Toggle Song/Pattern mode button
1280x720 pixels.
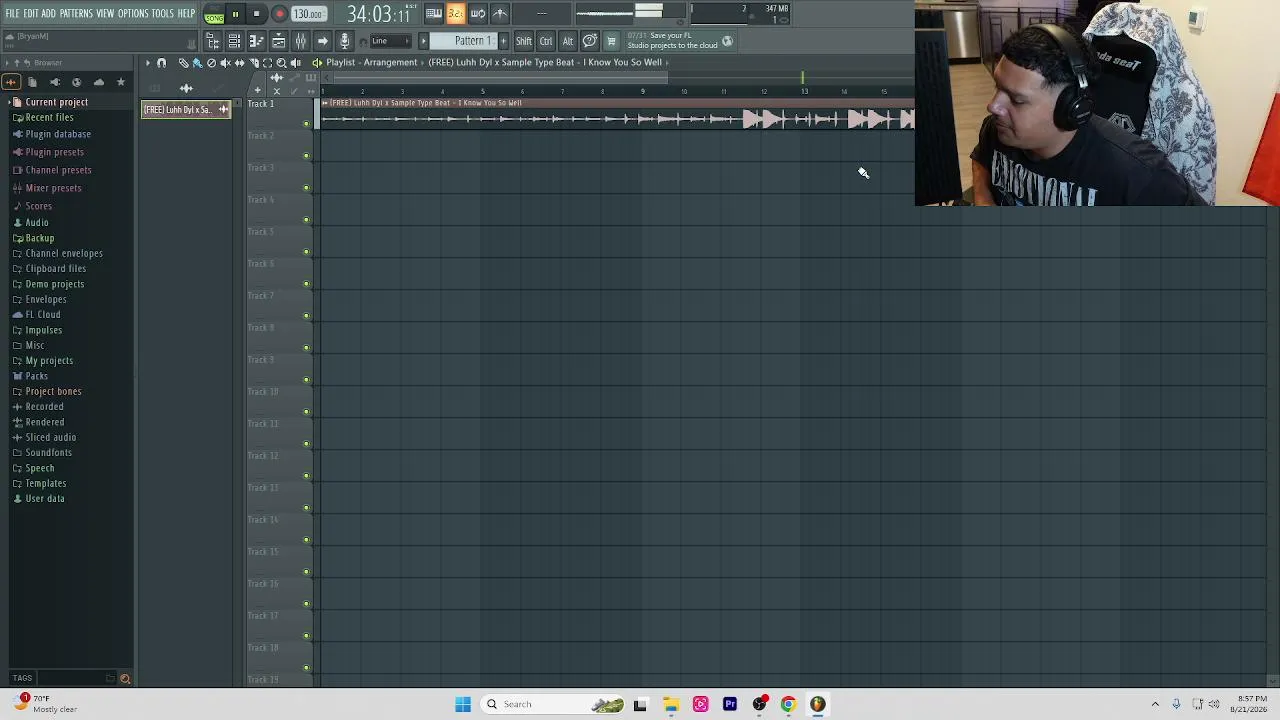(214, 14)
